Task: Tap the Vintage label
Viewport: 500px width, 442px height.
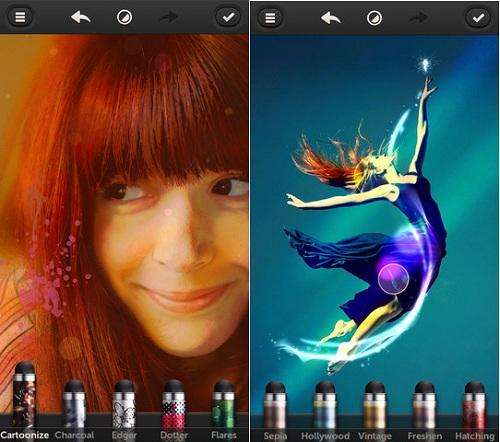Action: (x=375, y=436)
